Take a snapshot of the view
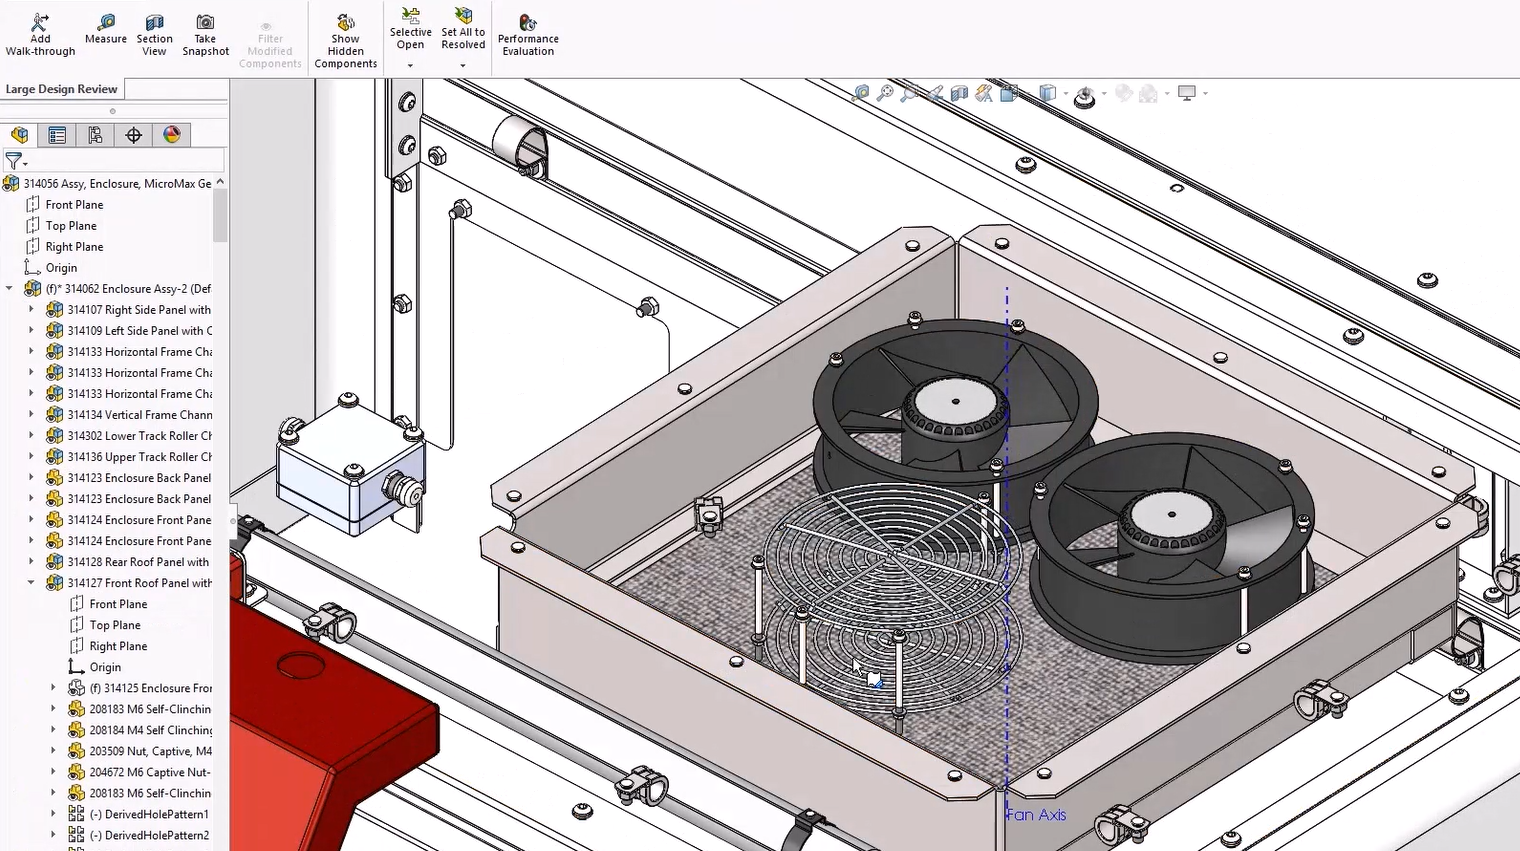This screenshot has height=851, width=1520. tap(205, 34)
